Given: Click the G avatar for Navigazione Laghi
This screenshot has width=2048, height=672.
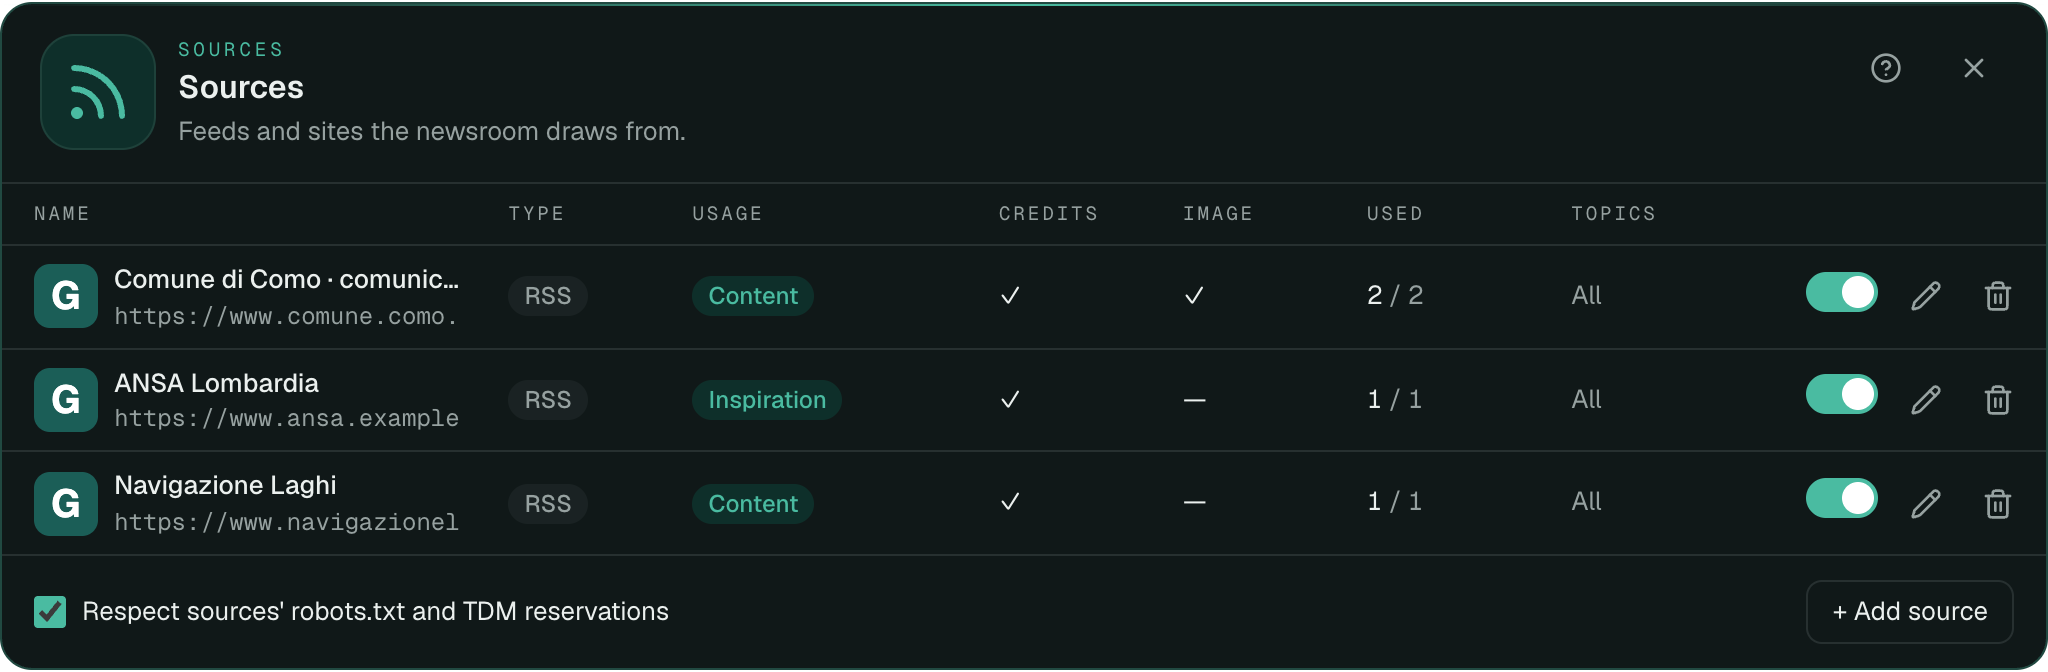Looking at the screenshot, I should coord(66,504).
